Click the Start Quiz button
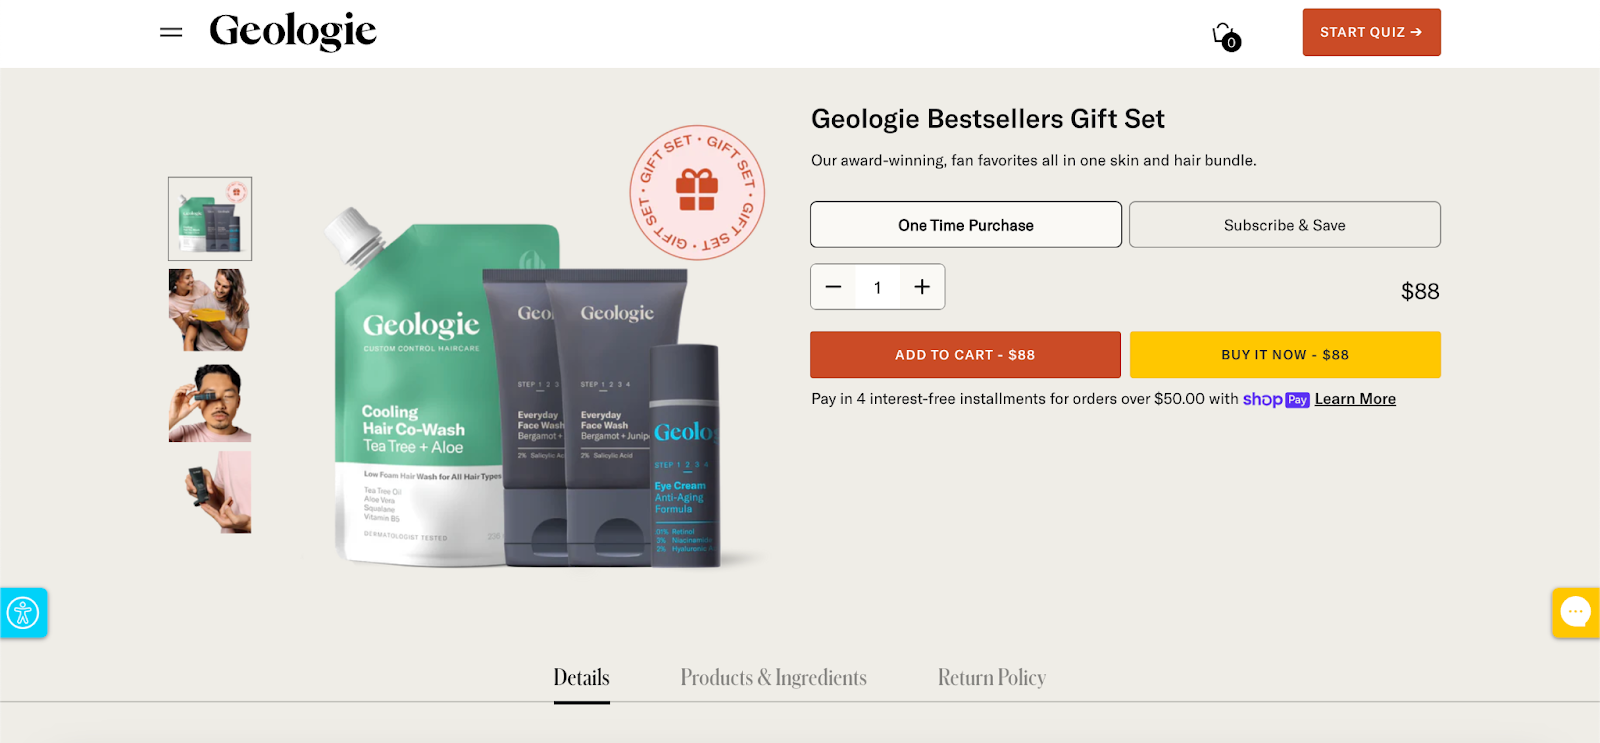 pyautogui.click(x=1371, y=32)
